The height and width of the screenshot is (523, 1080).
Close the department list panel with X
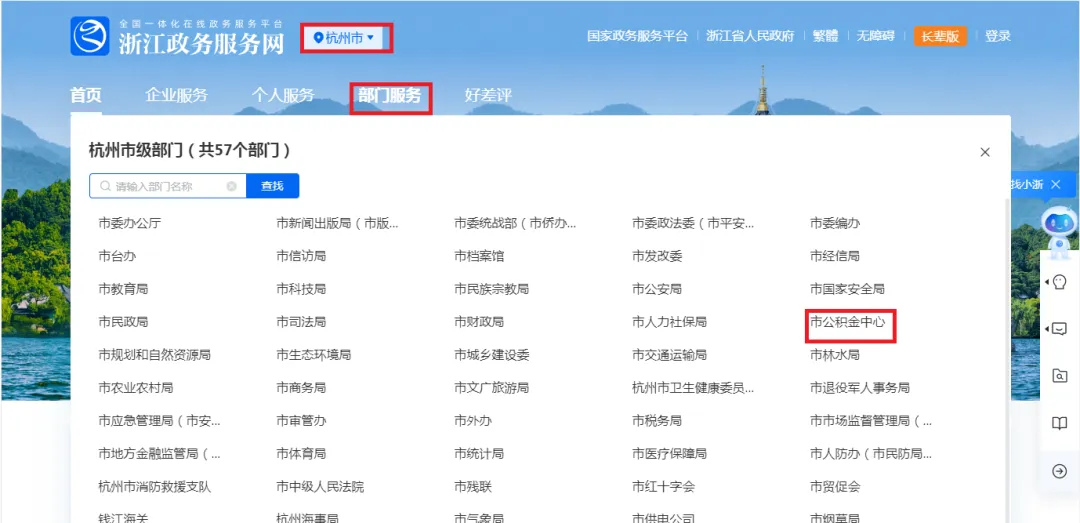pyautogui.click(x=985, y=152)
